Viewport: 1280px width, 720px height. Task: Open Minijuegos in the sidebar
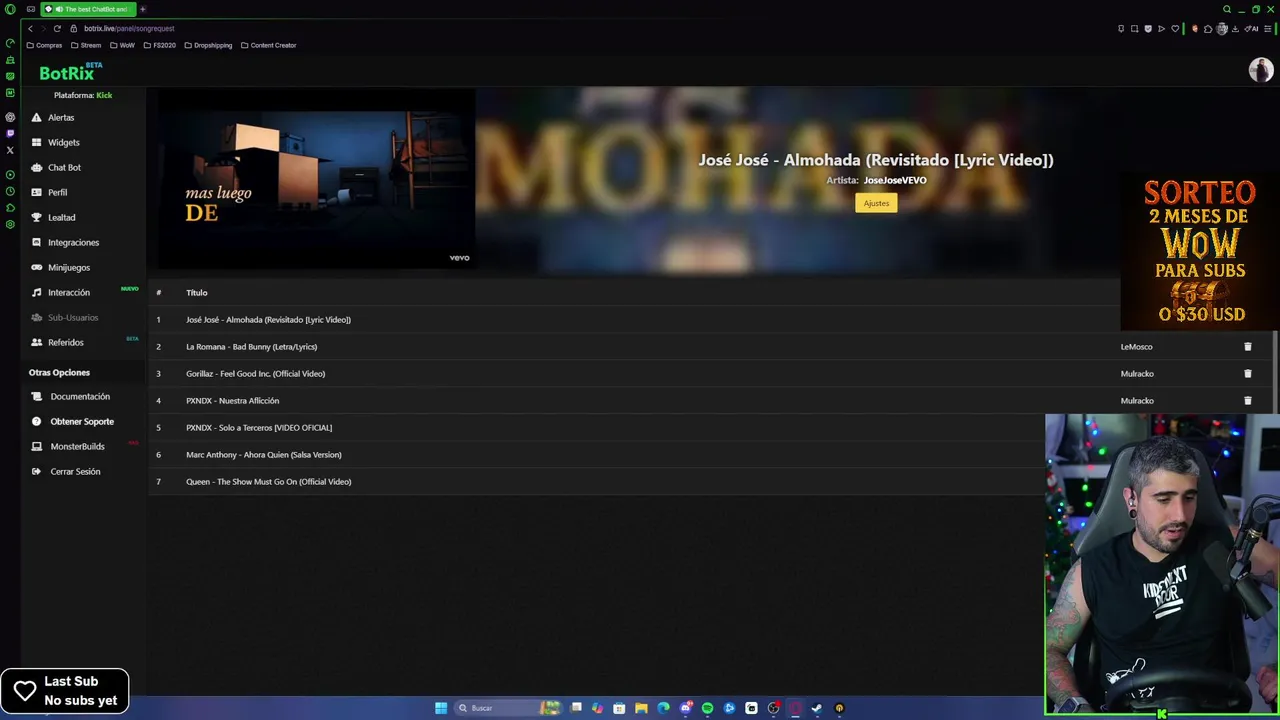pyautogui.click(x=69, y=267)
